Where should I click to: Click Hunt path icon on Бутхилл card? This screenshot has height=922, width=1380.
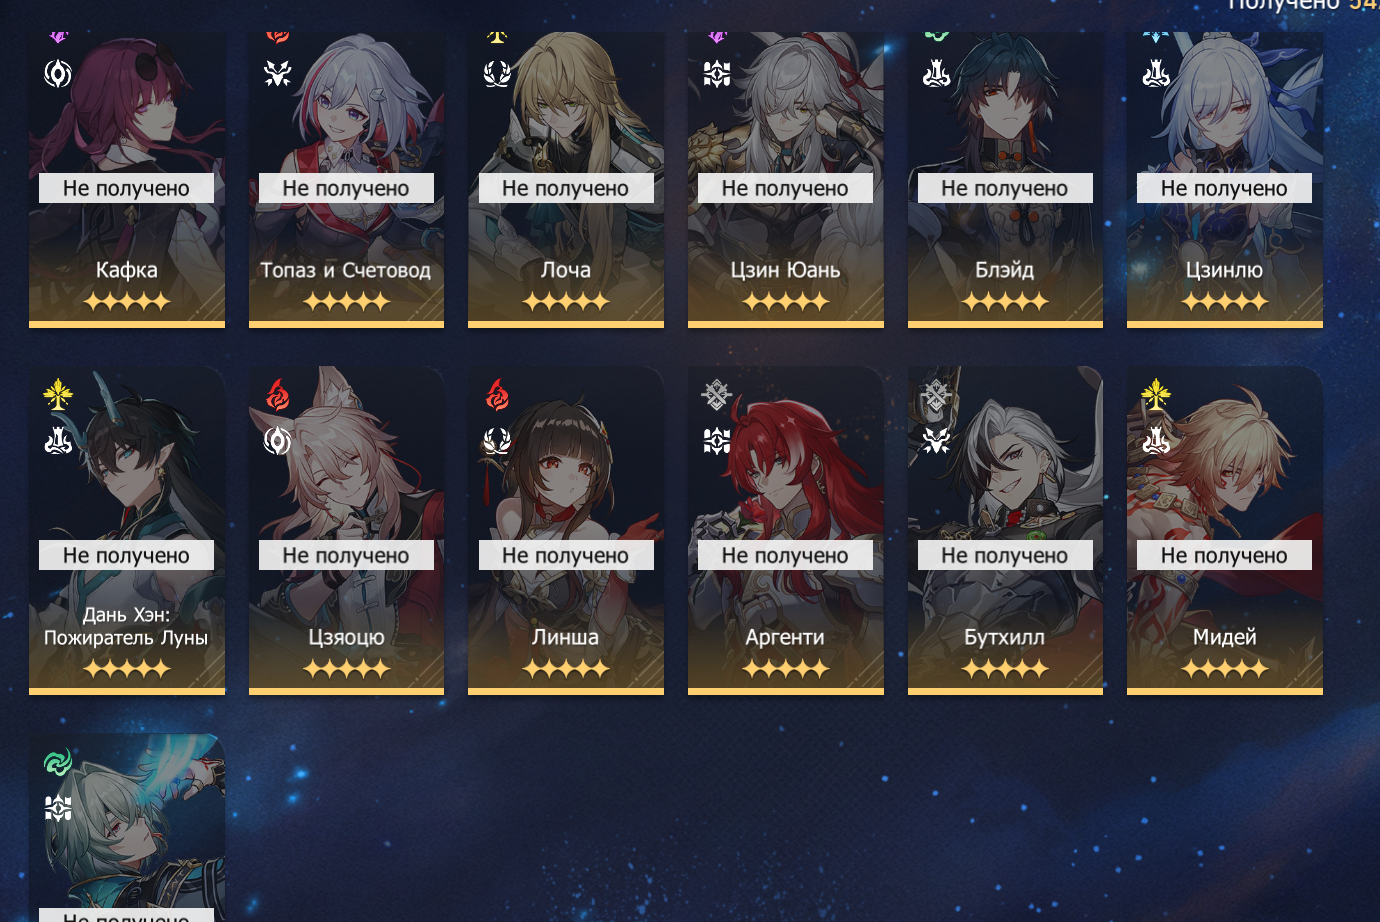[x=936, y=440]
